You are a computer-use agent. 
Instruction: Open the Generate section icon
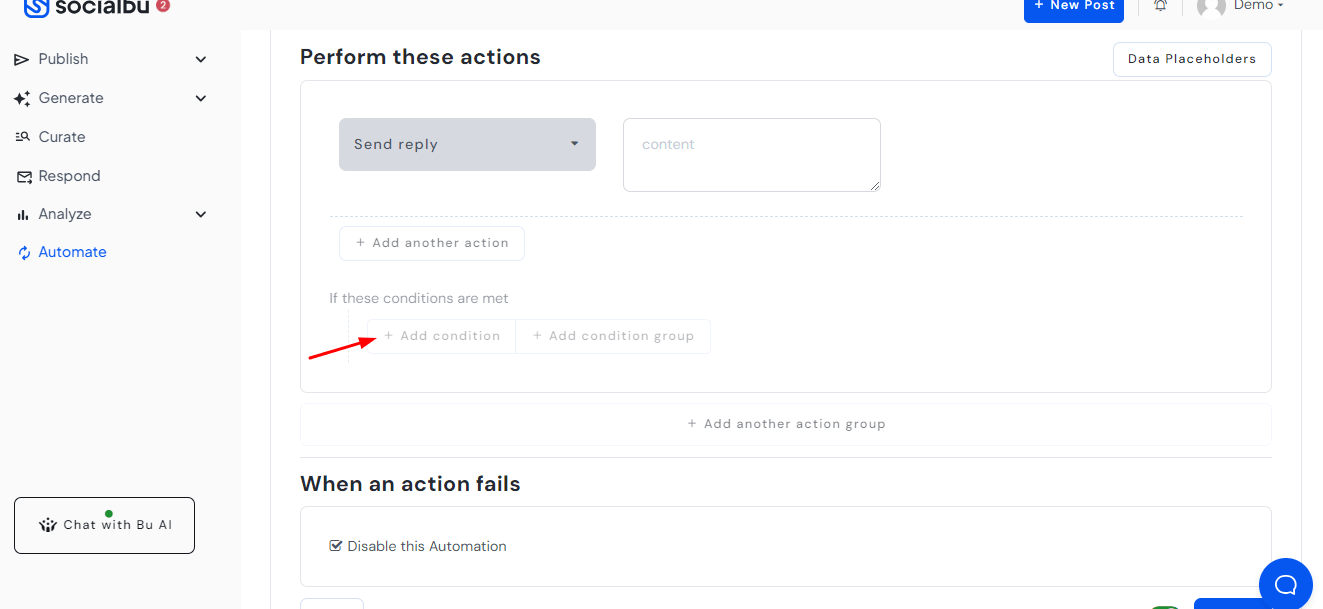[22, 98]
